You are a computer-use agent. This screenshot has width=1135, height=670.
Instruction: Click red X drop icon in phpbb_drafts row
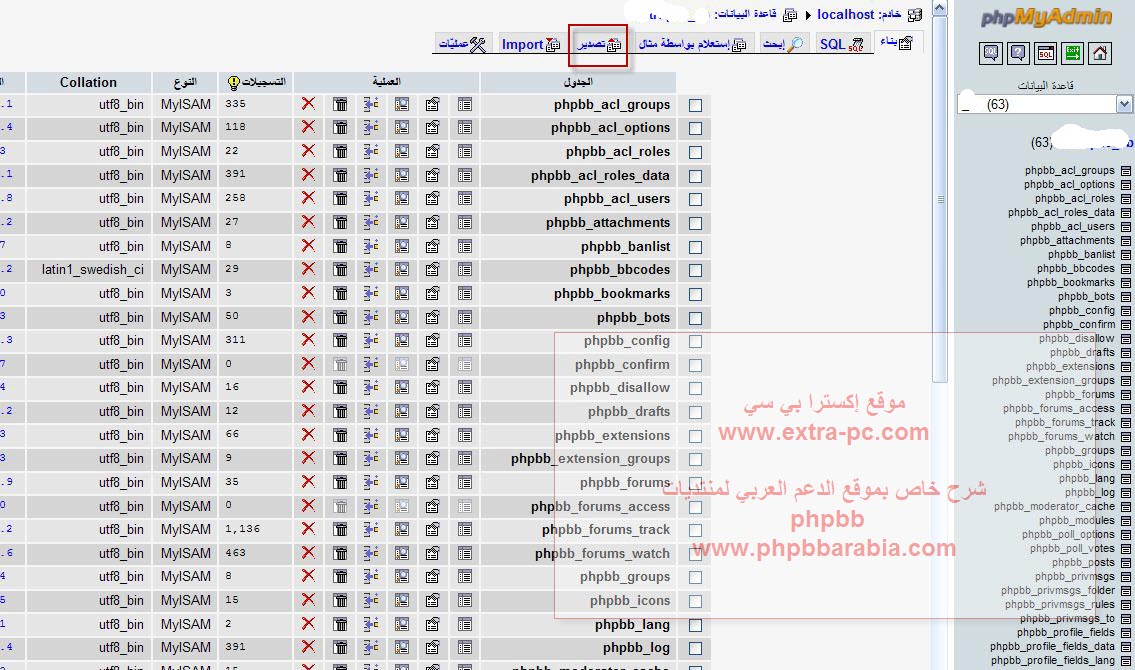pyautogui.click(x=308, y=410)
